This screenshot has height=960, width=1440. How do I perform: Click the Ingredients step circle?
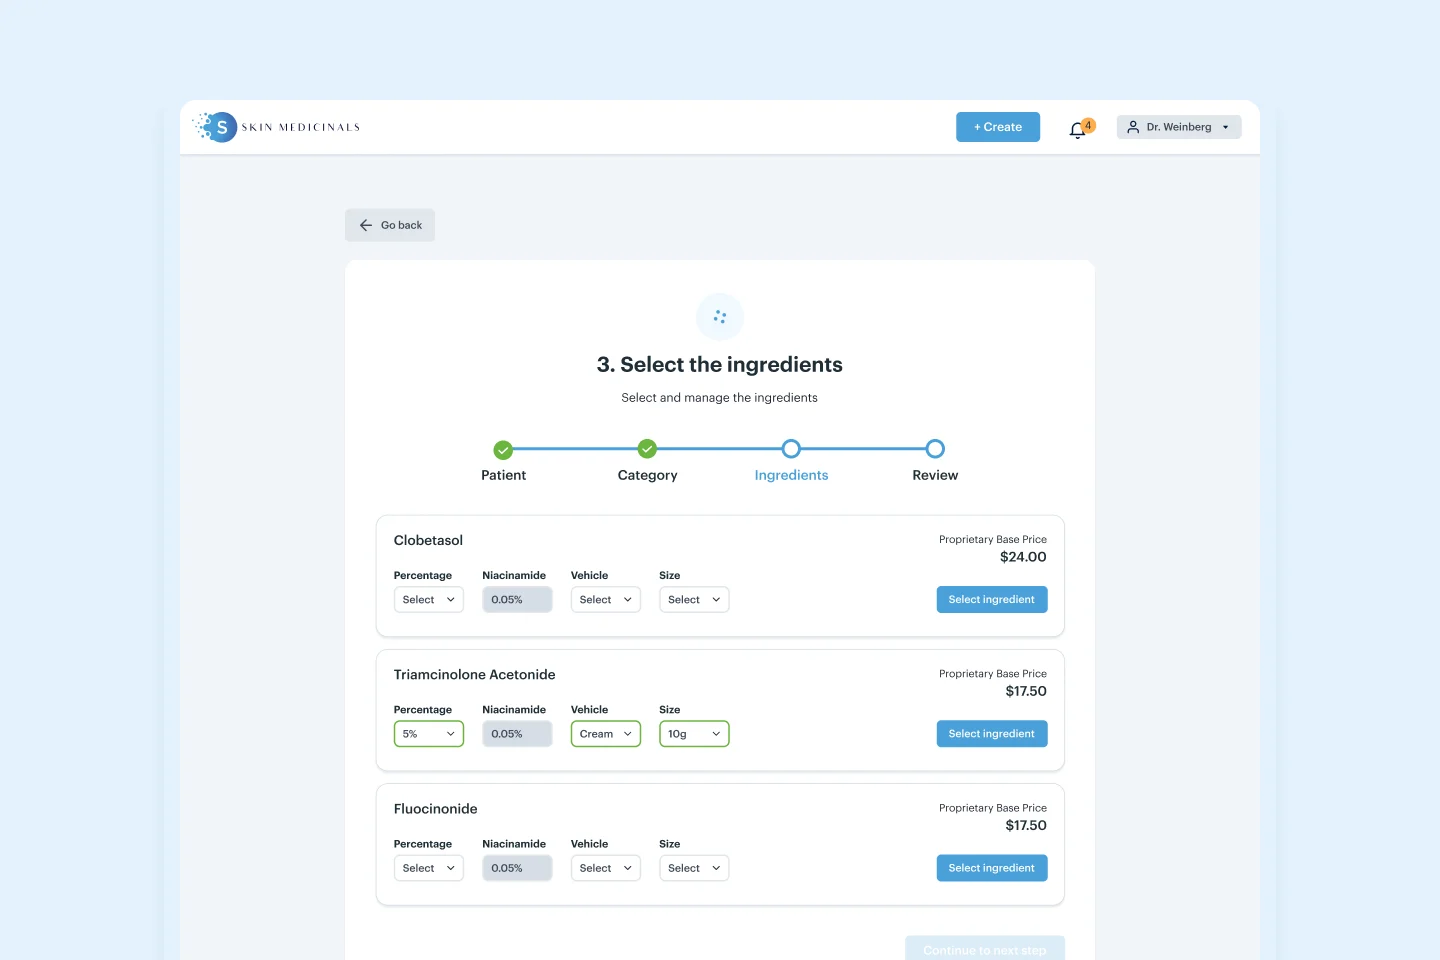pyautogui.click(x=791, y=448)
